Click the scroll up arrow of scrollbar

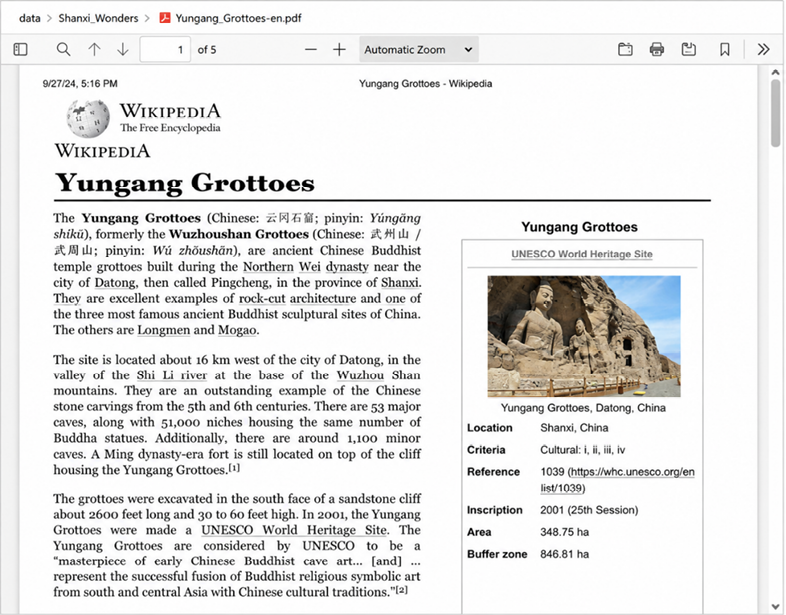[x=775, y=73]
